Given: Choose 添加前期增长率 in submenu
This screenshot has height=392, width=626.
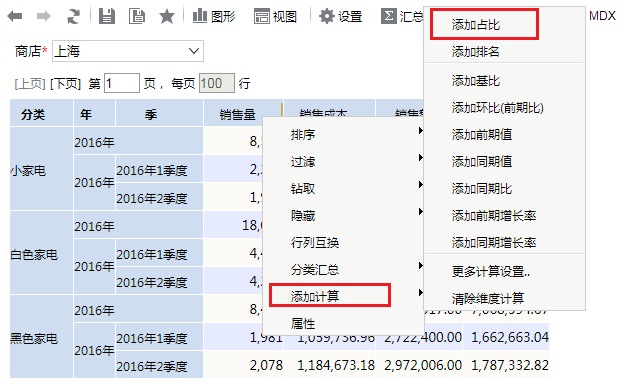Looking at the screenshot, I should click(504, 216).
